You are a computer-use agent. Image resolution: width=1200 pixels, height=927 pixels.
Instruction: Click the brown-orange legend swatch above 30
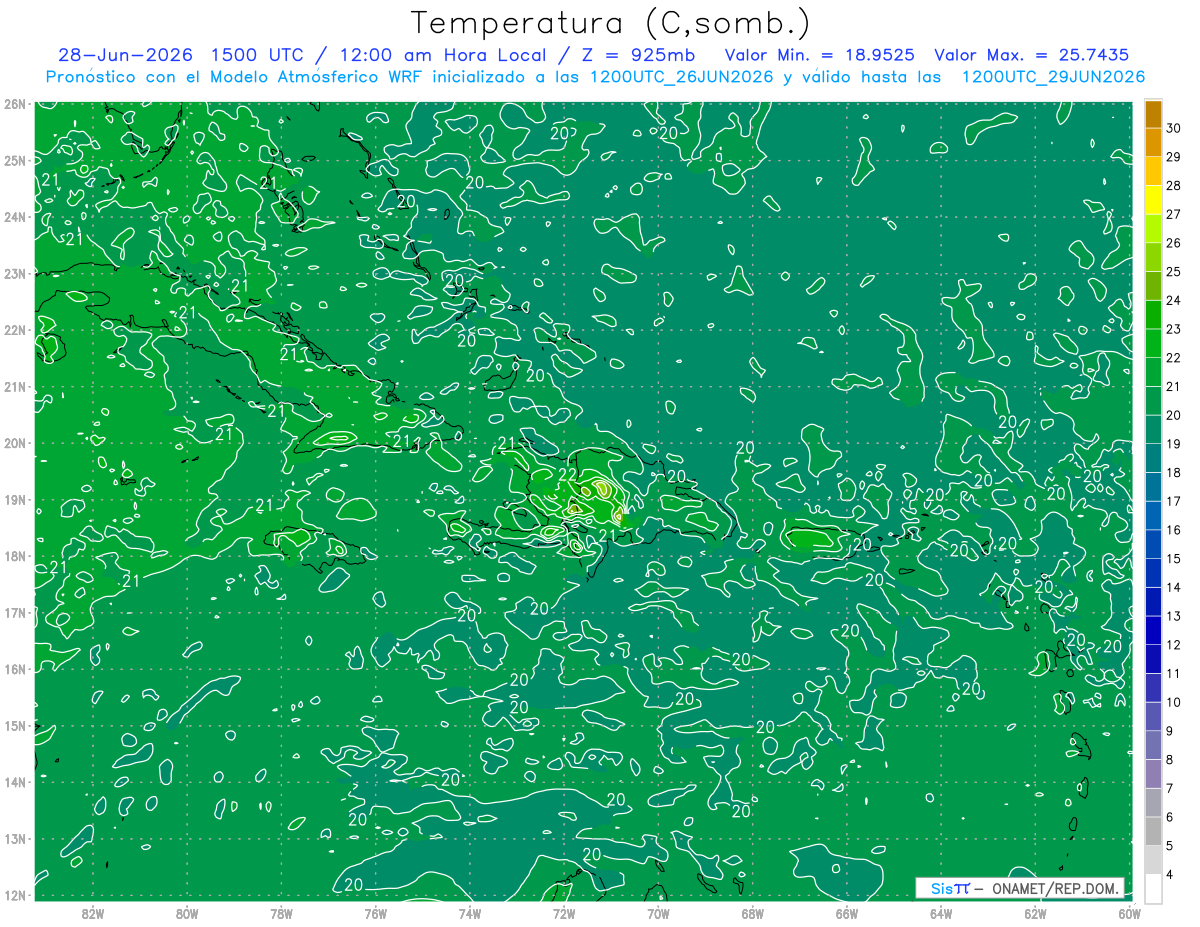coord(1153,113)
